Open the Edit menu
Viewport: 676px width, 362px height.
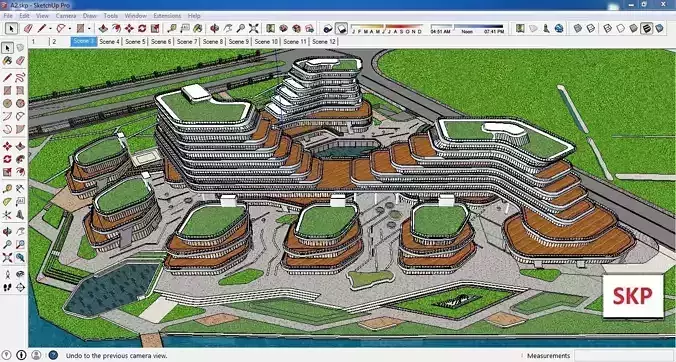click(x=24, y=16)
